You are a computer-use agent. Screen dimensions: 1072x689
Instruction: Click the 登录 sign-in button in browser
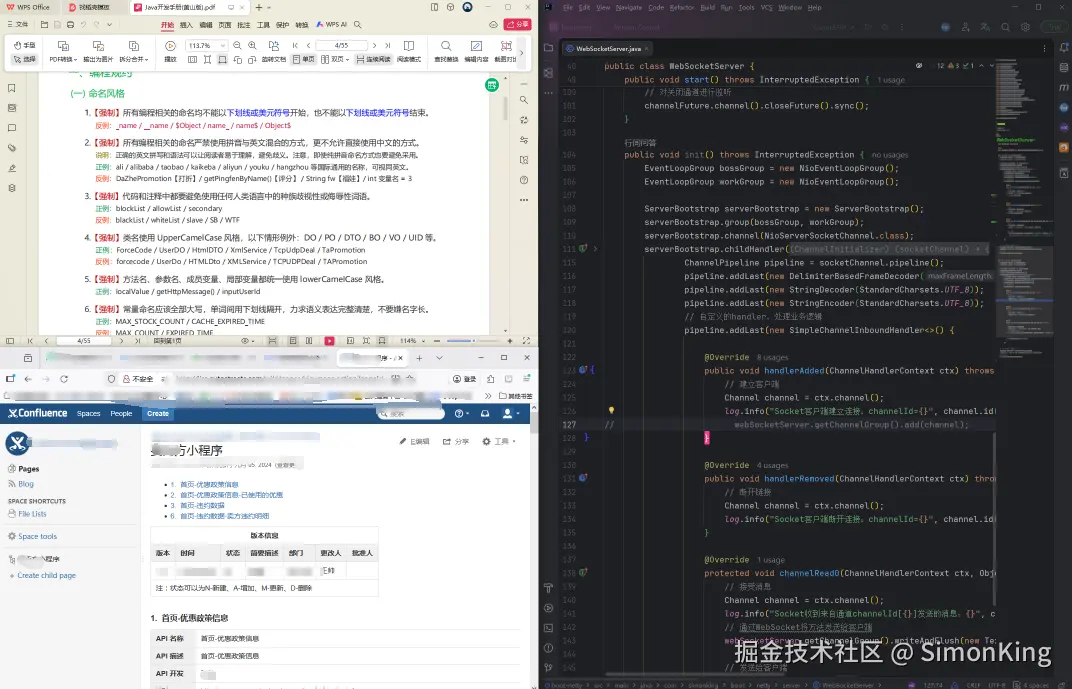465,379
